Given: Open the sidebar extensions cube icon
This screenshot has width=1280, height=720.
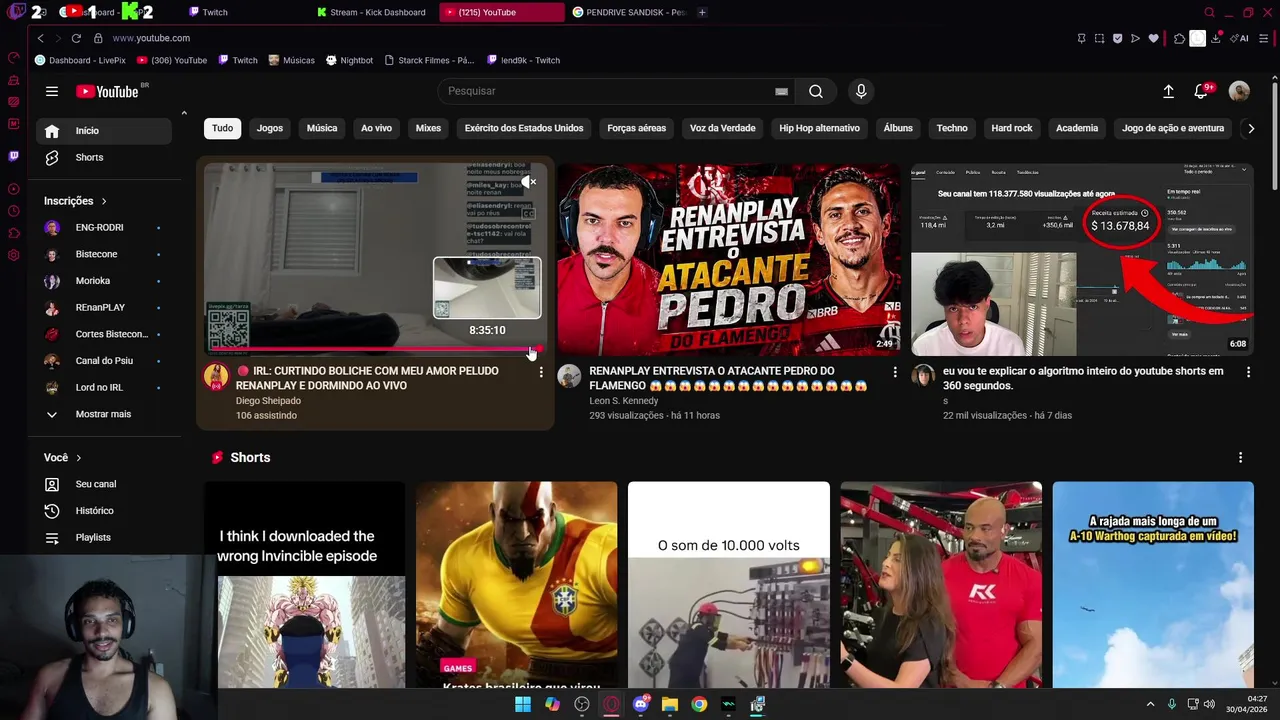Looking at the screenshot, I should 13,233.
